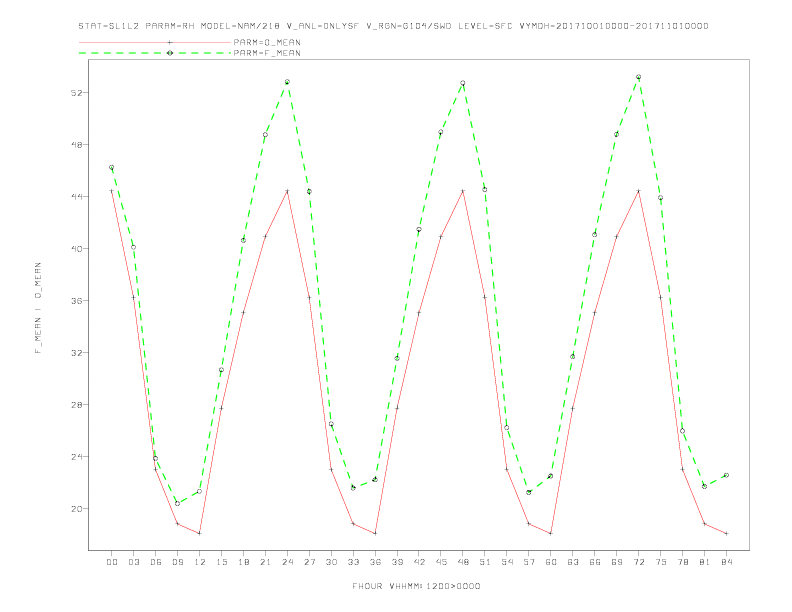Click the x-axis tick label 48
This screenshot has width=792, height=612.
pos(463,562)
